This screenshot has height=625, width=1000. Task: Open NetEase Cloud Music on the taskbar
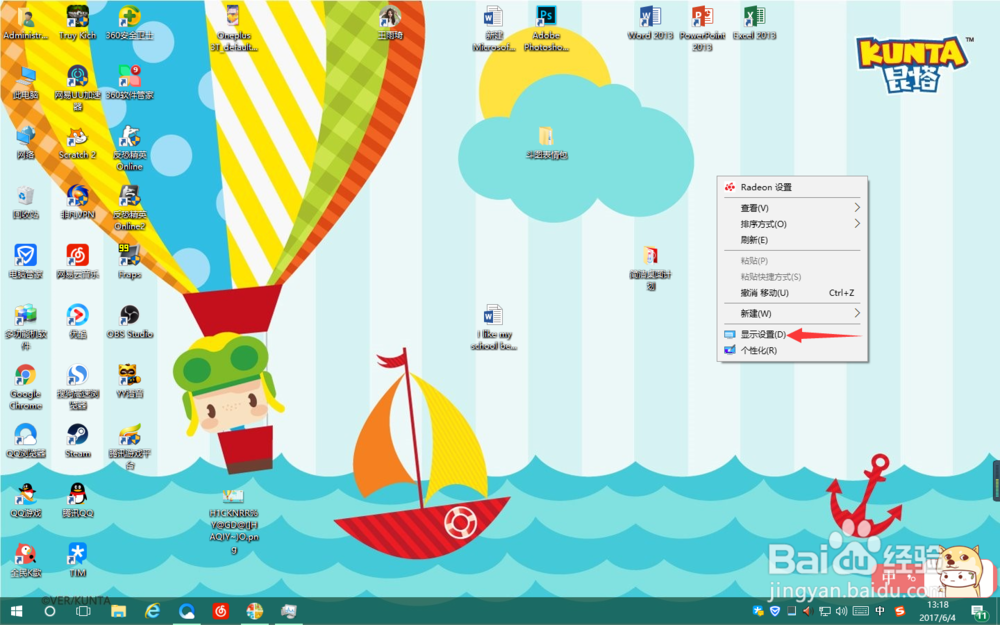pyautogui.click(x=221, y=611)
